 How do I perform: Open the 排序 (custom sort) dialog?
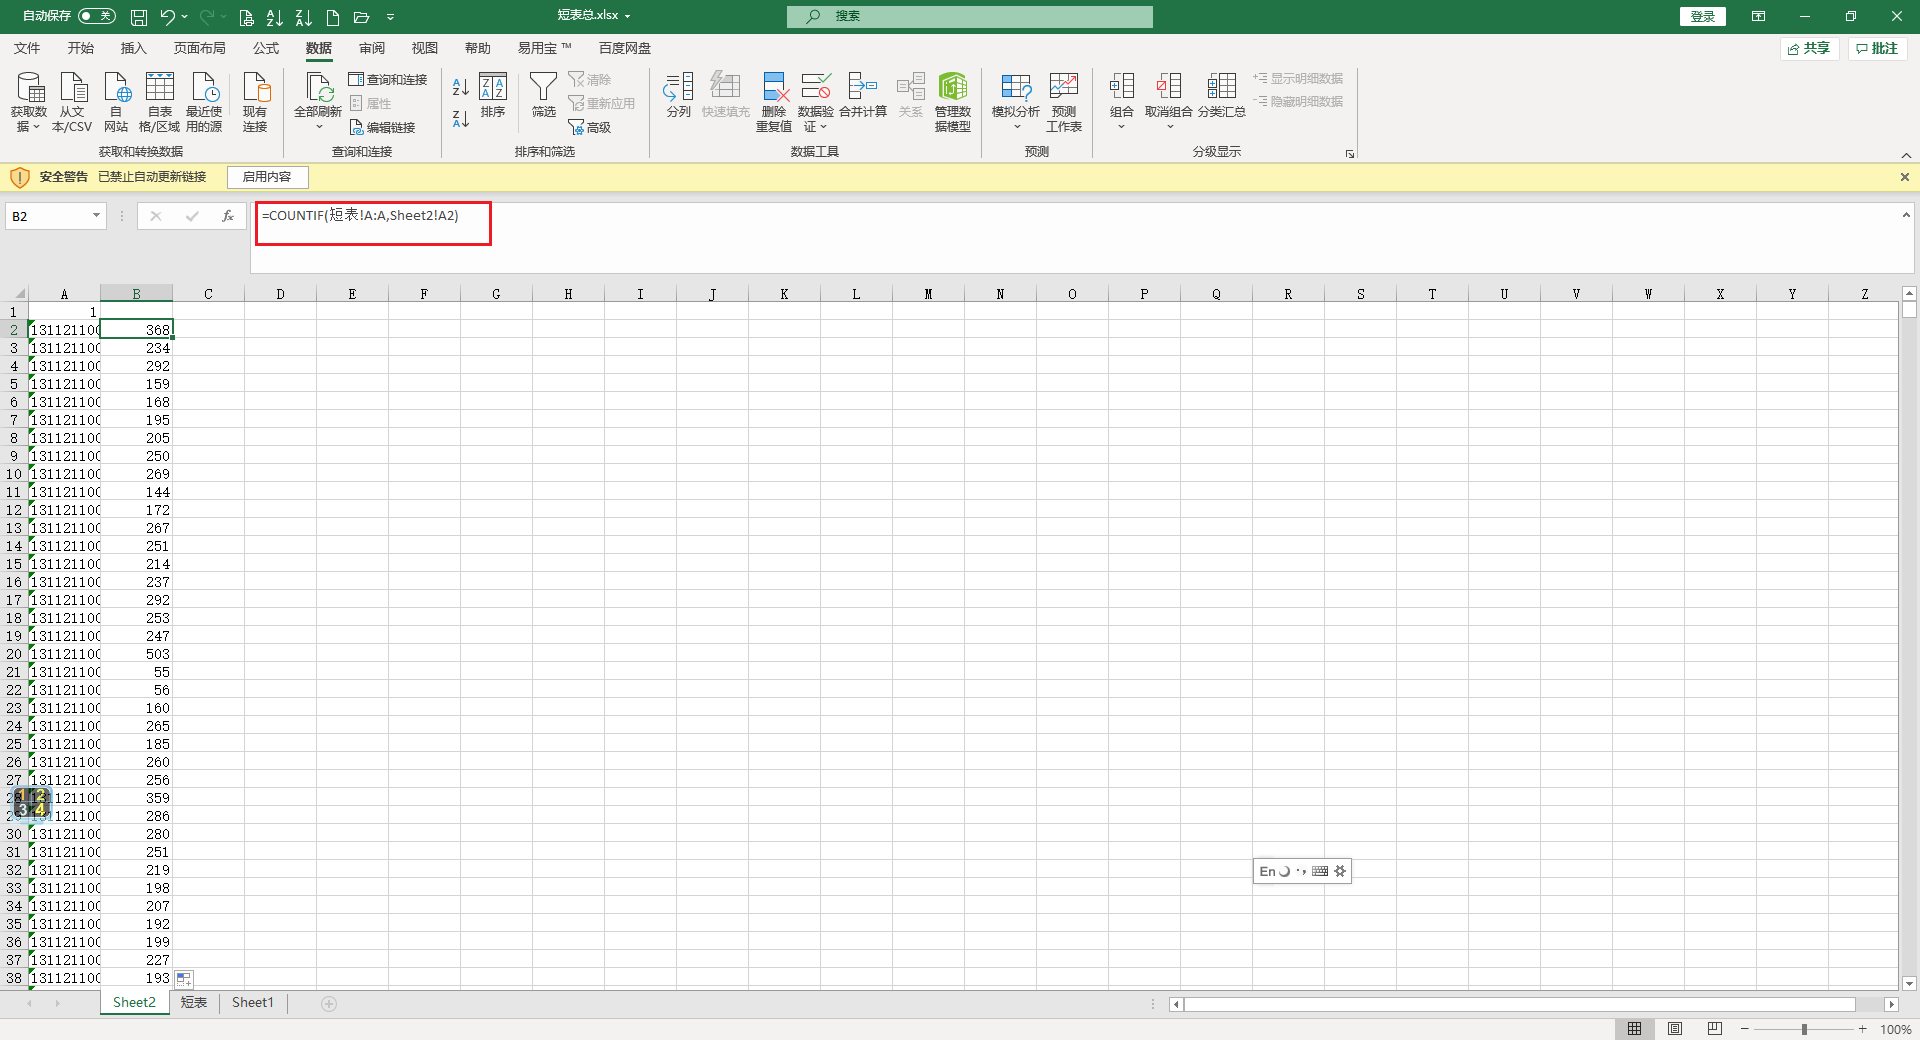493,95
